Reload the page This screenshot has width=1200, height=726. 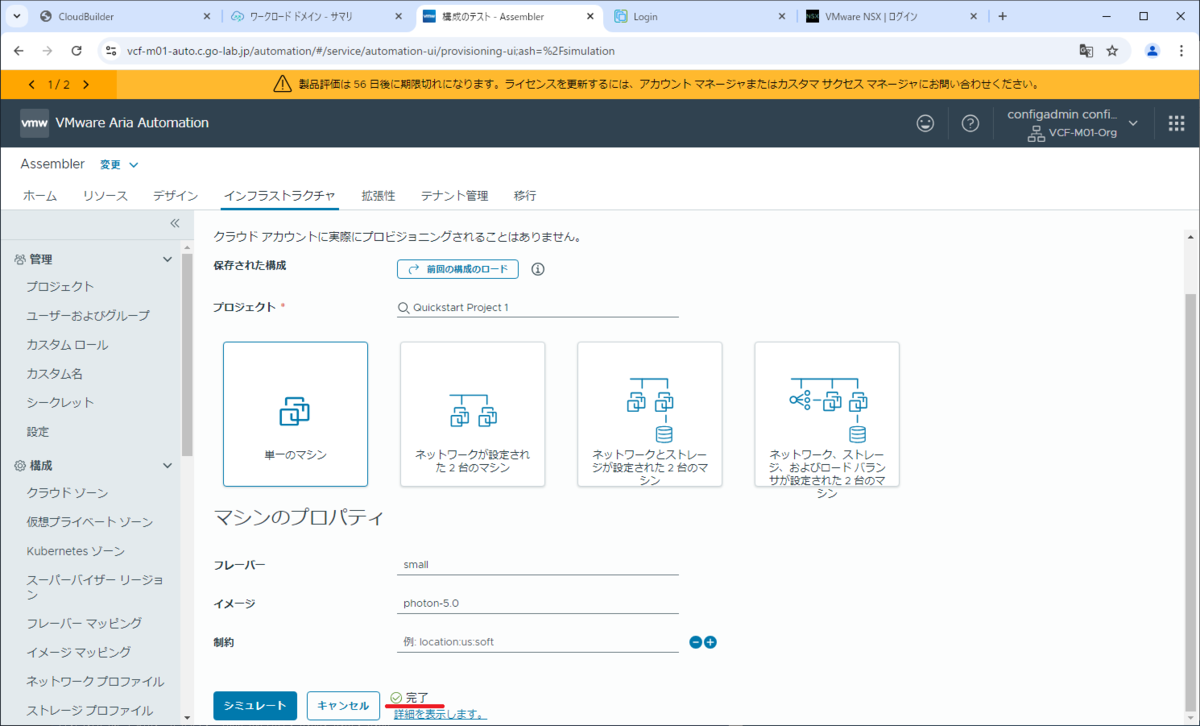point(76,50)
